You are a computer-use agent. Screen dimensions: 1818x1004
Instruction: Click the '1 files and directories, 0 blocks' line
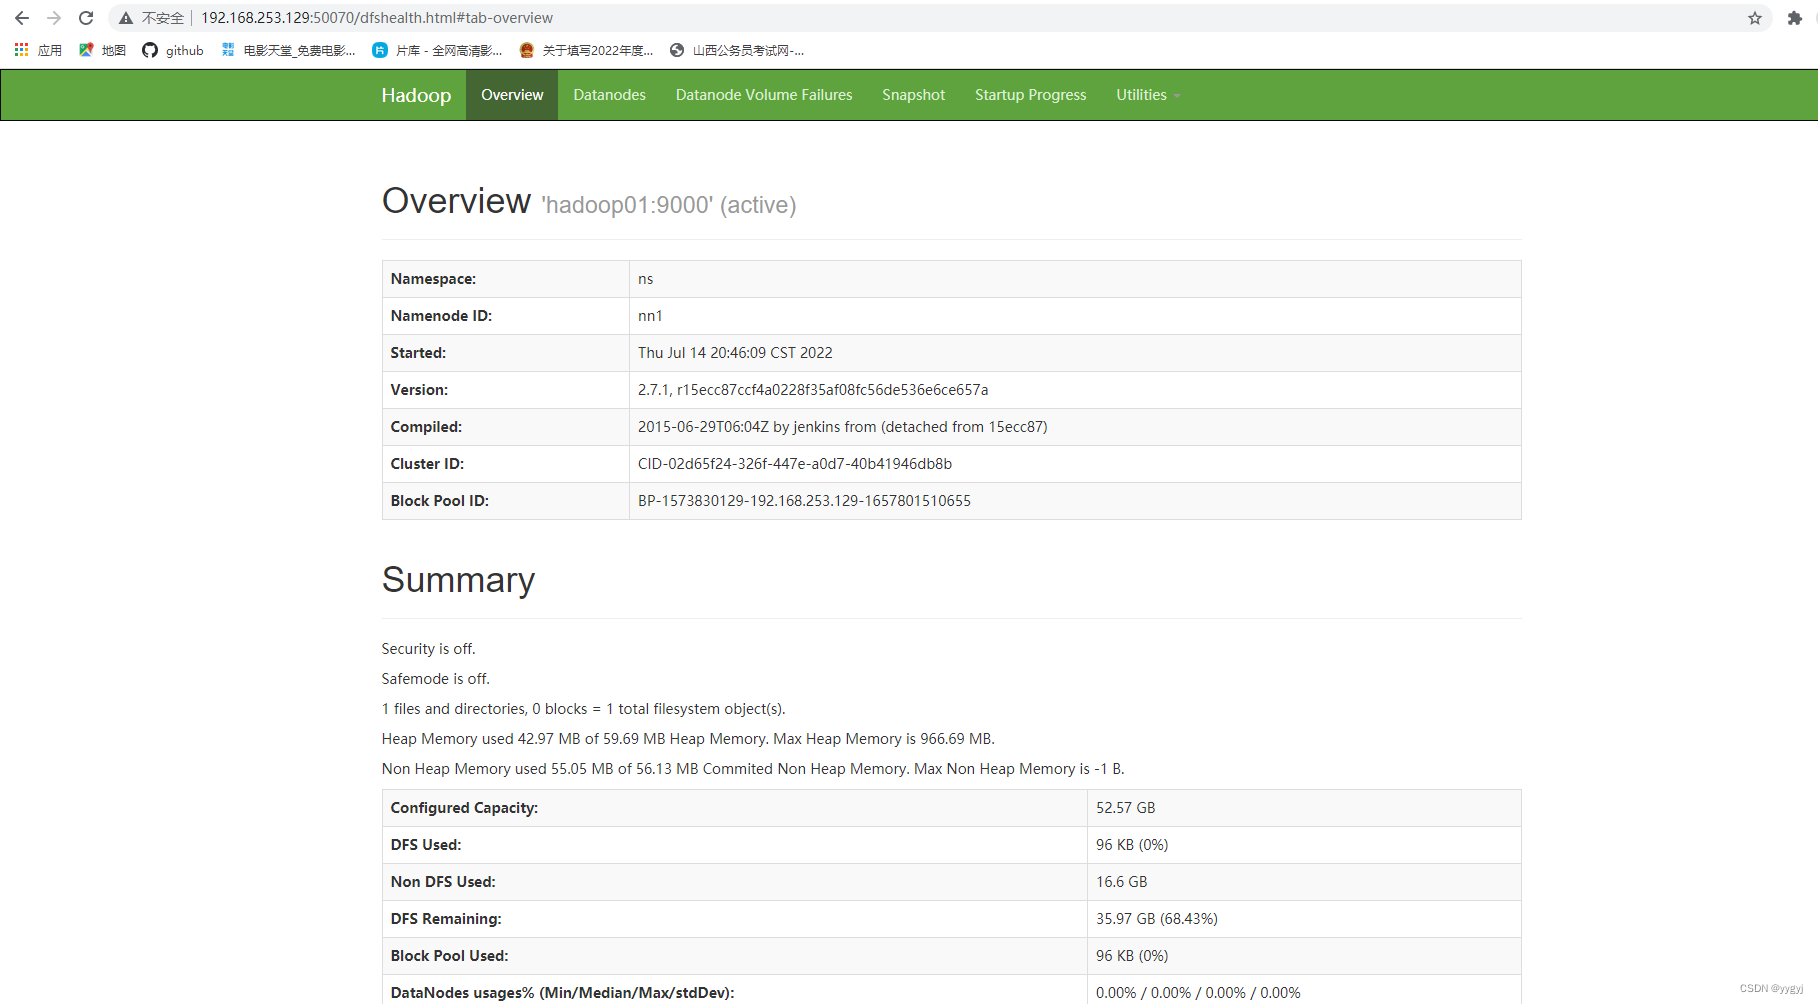(x=583, y=709)
